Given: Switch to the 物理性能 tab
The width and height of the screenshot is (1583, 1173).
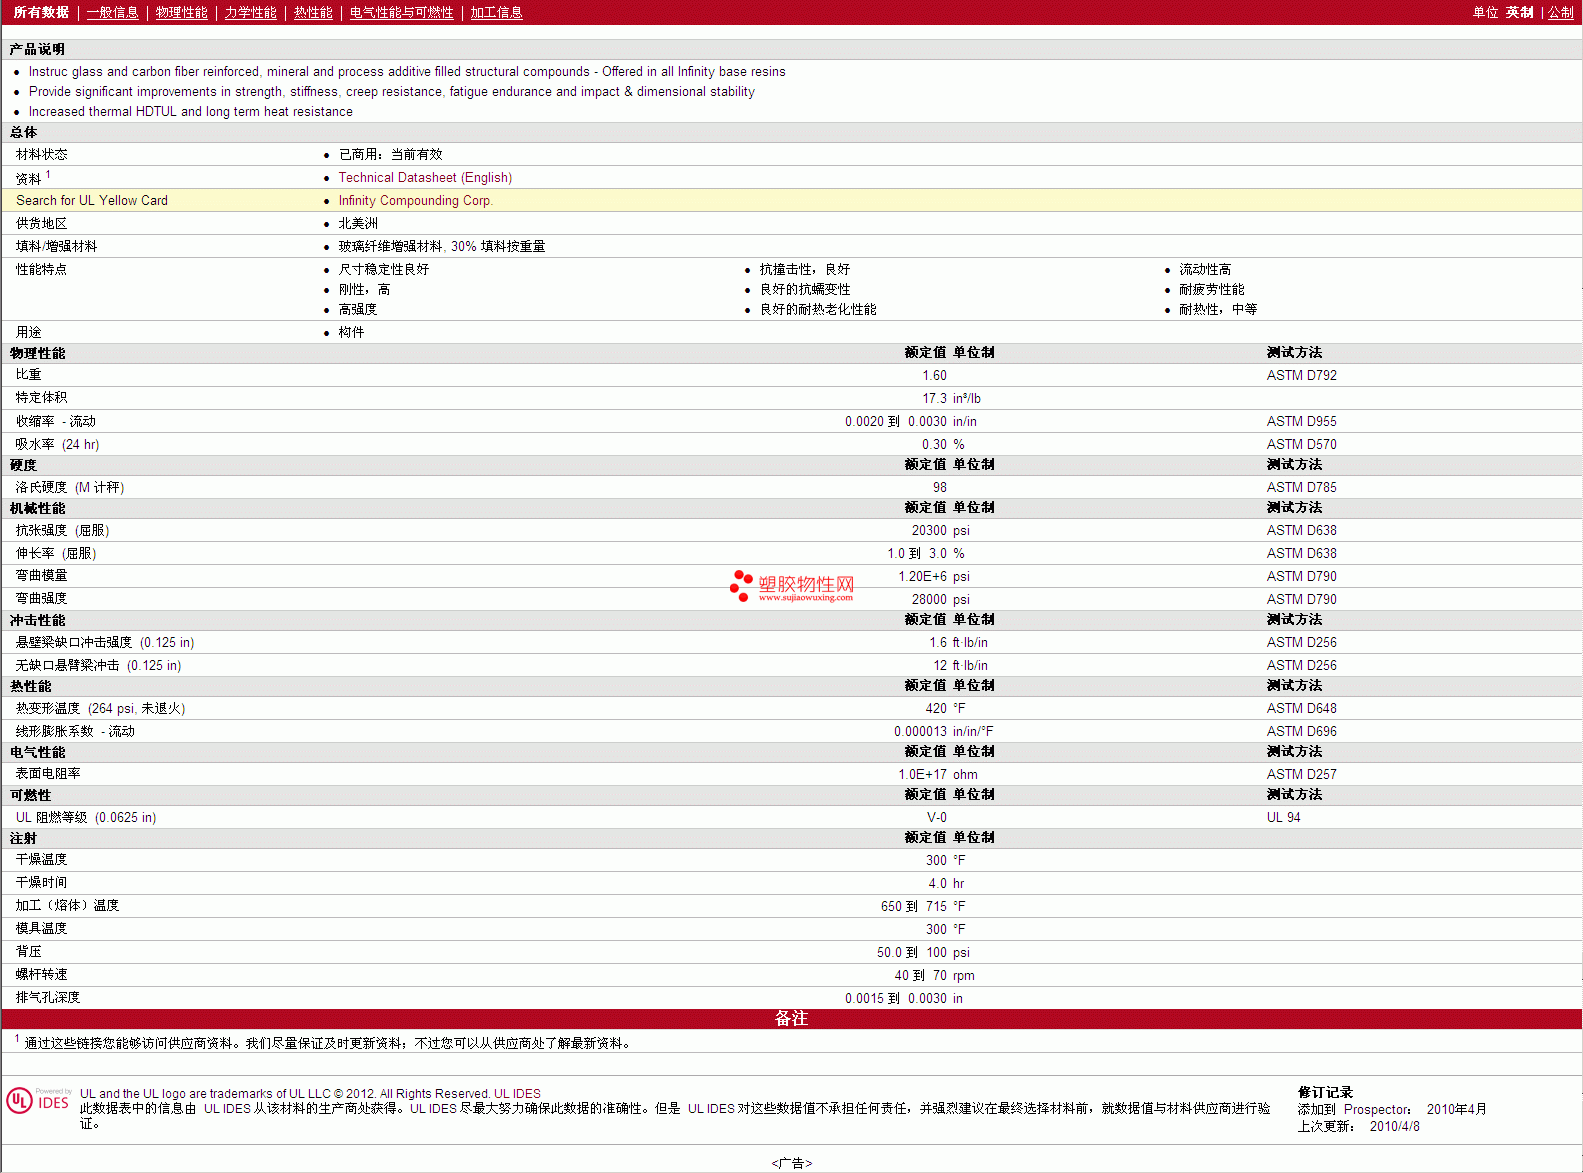Looking at the screenshot, I should click(x=181, y=12).
